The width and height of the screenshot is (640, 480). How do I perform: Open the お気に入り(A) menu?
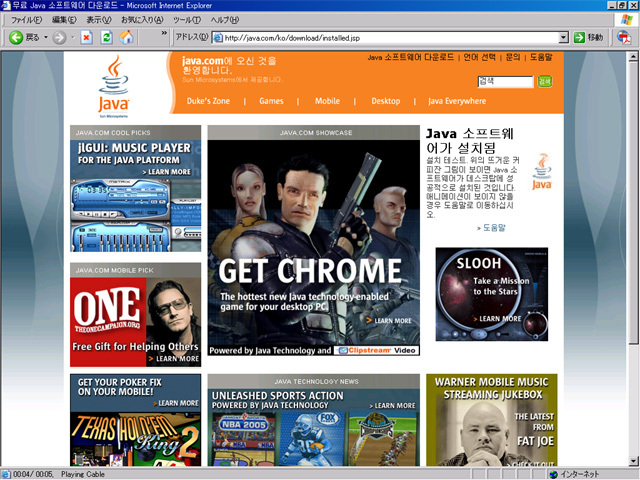click(142, 20)
